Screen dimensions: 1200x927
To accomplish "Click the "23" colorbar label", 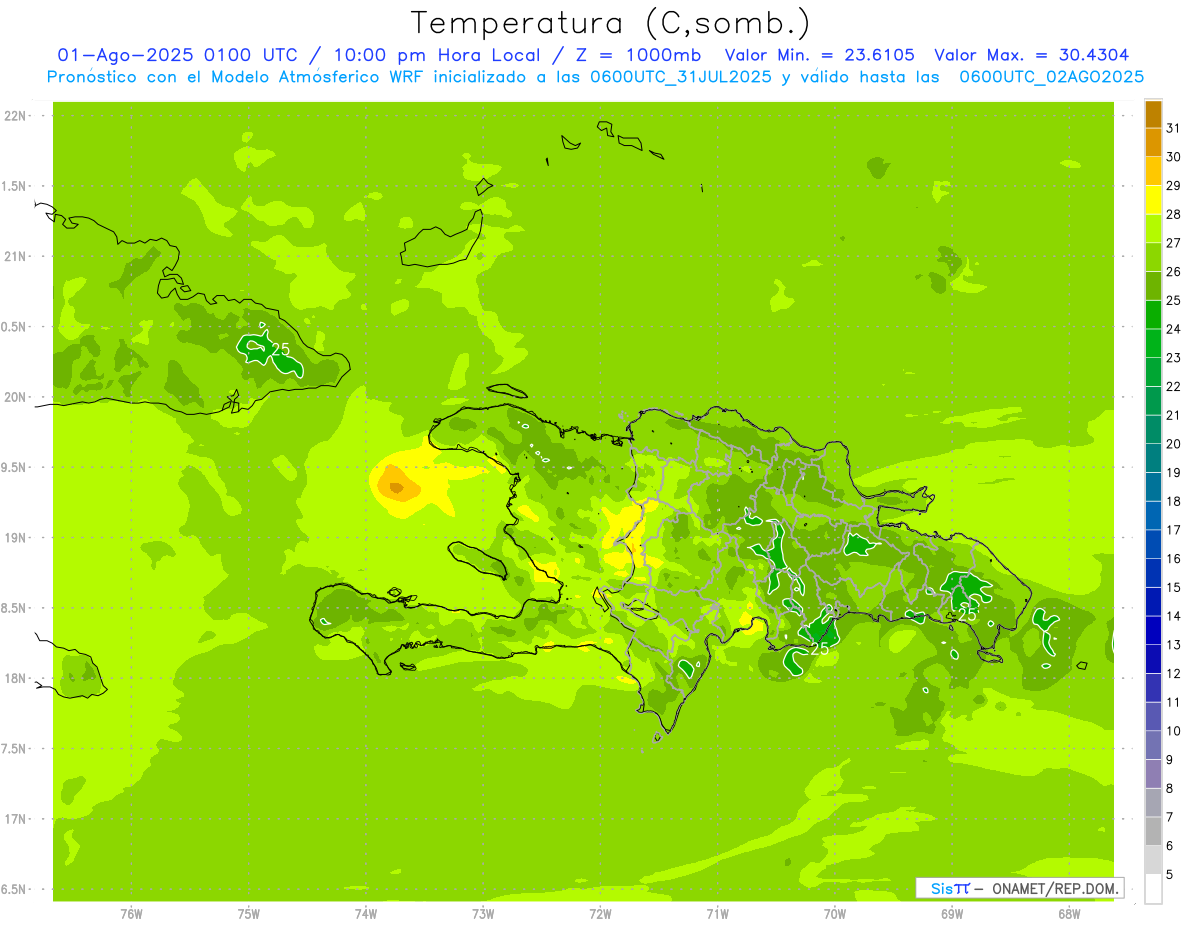I will (1174, 358).
